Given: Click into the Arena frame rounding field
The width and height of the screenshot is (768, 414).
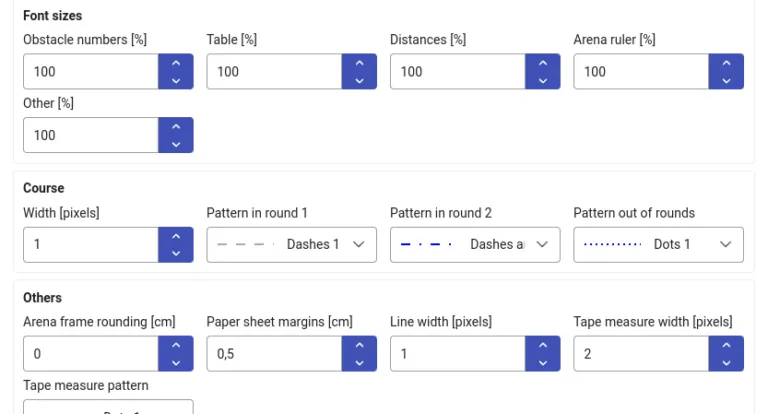Looking at the screenshot, I should [x=91, y=354].
